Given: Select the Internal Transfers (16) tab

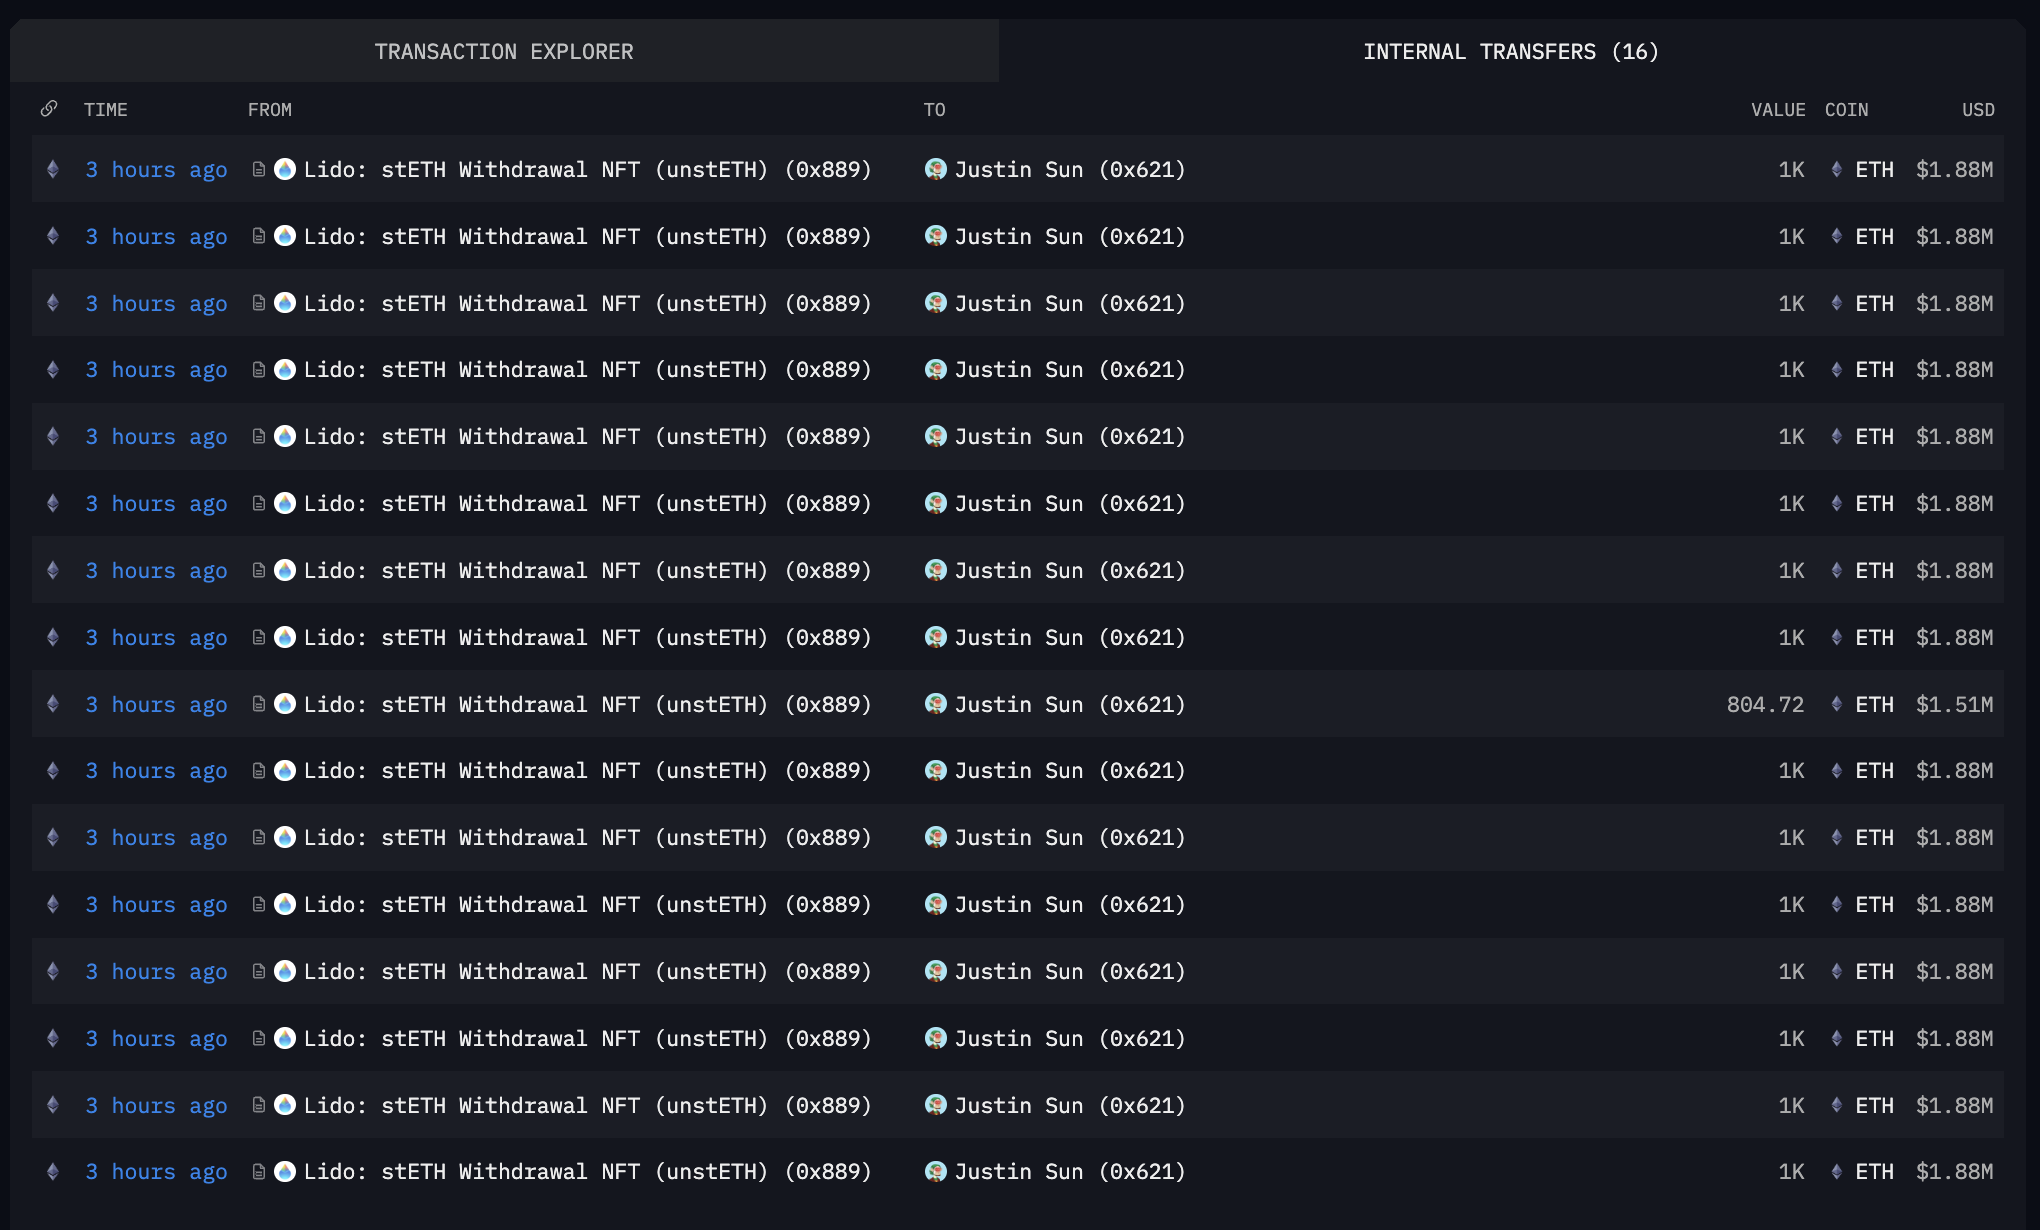Looking at the screenshot, I should (x=1510, y=51).
